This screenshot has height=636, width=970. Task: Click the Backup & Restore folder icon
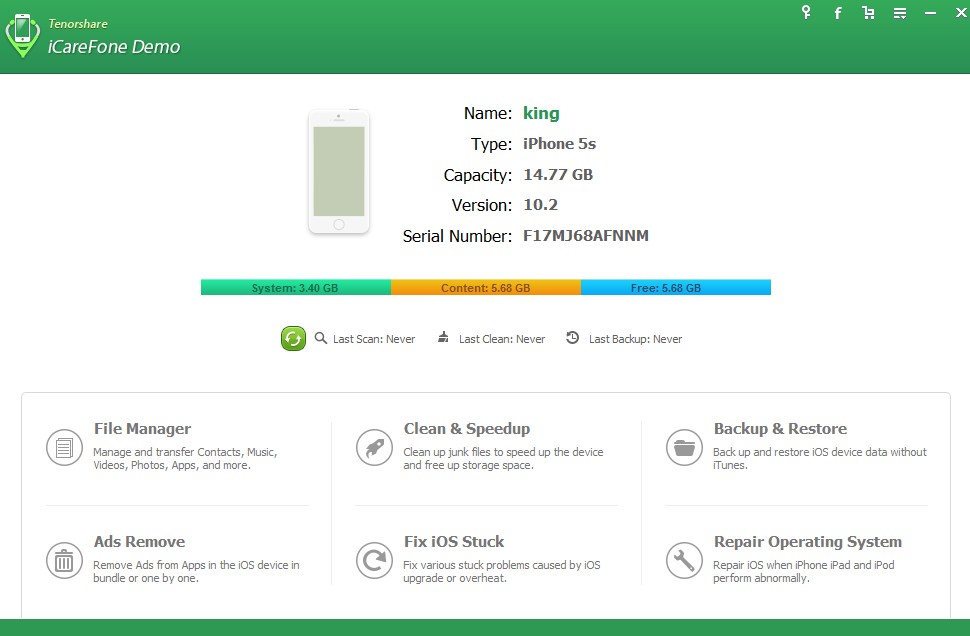[x=684, y=447]
